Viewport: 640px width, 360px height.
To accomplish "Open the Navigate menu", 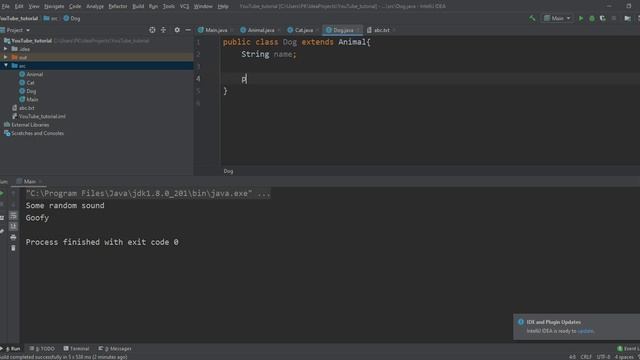I will (x=54, y=6).
